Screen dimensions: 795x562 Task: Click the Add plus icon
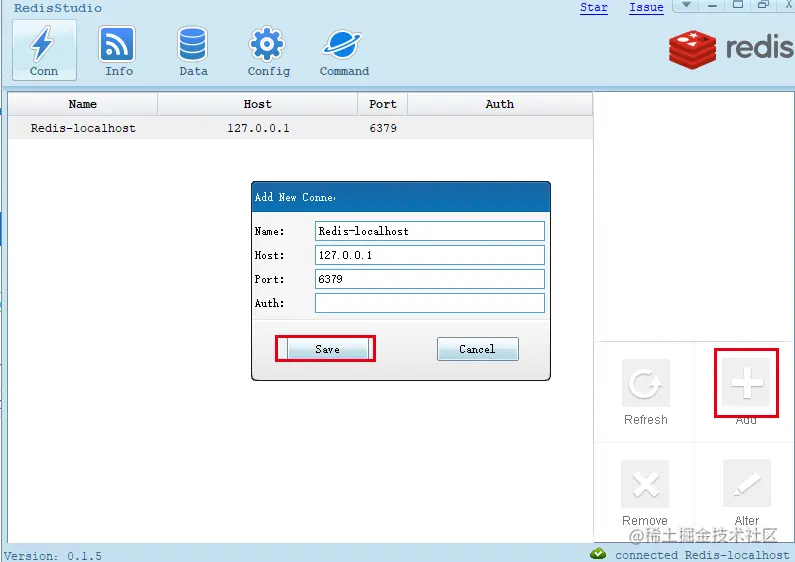(746, 382)
